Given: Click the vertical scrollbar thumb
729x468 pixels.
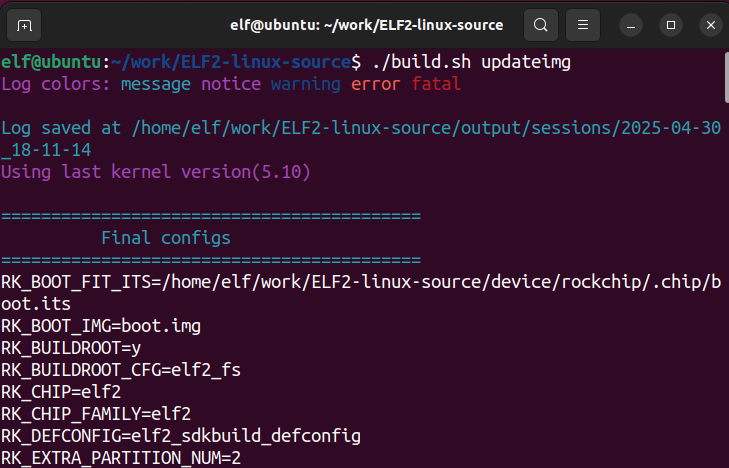Looking at the screenshot, I should click(726, 77).
